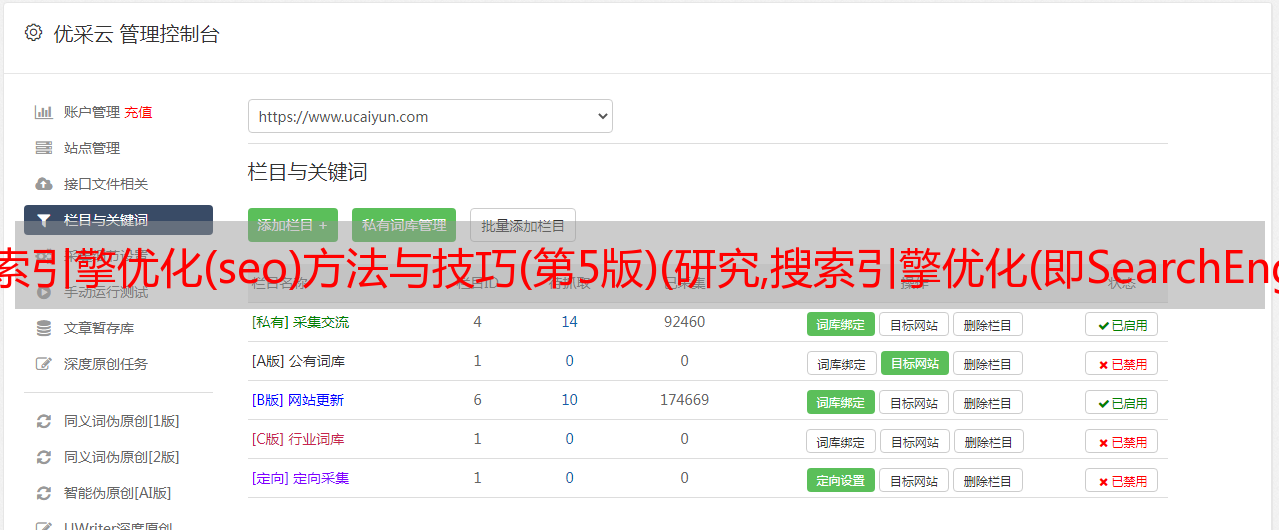Click 目标网站 for 行业词库 row
Screen dimensions: 1279x530
914,441
